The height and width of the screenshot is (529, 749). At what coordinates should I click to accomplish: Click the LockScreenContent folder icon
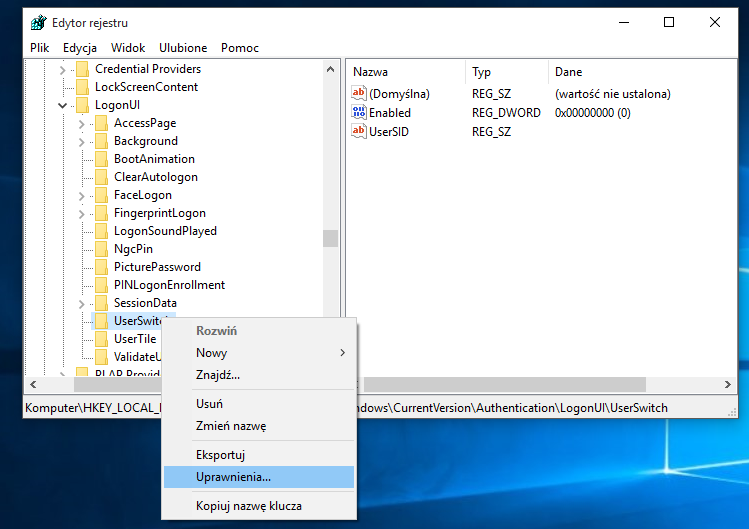83,87
